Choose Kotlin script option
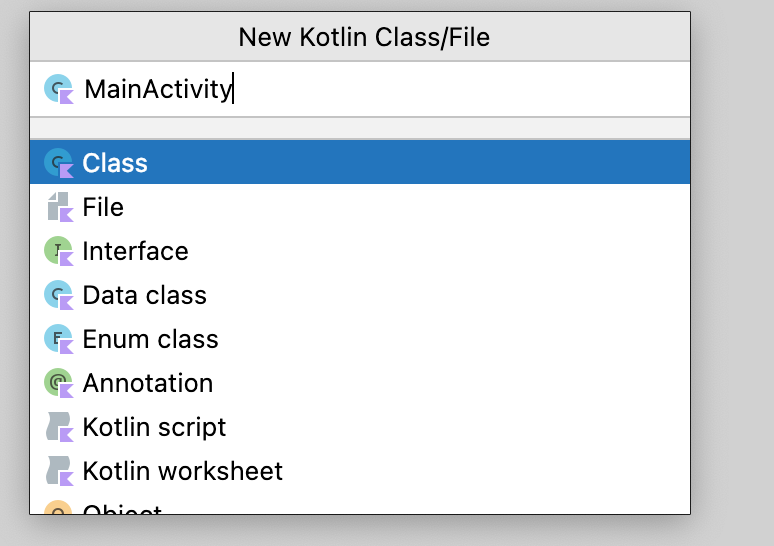The image size is (774, 546). [154, 427]
